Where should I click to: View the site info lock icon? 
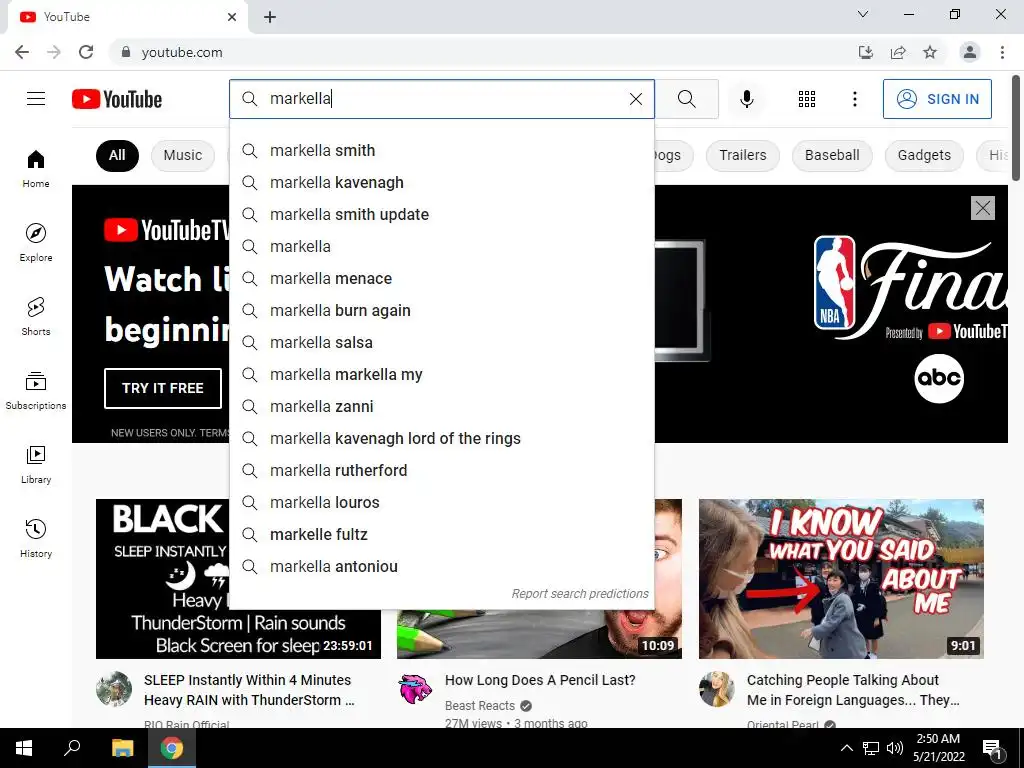(126, 52)
